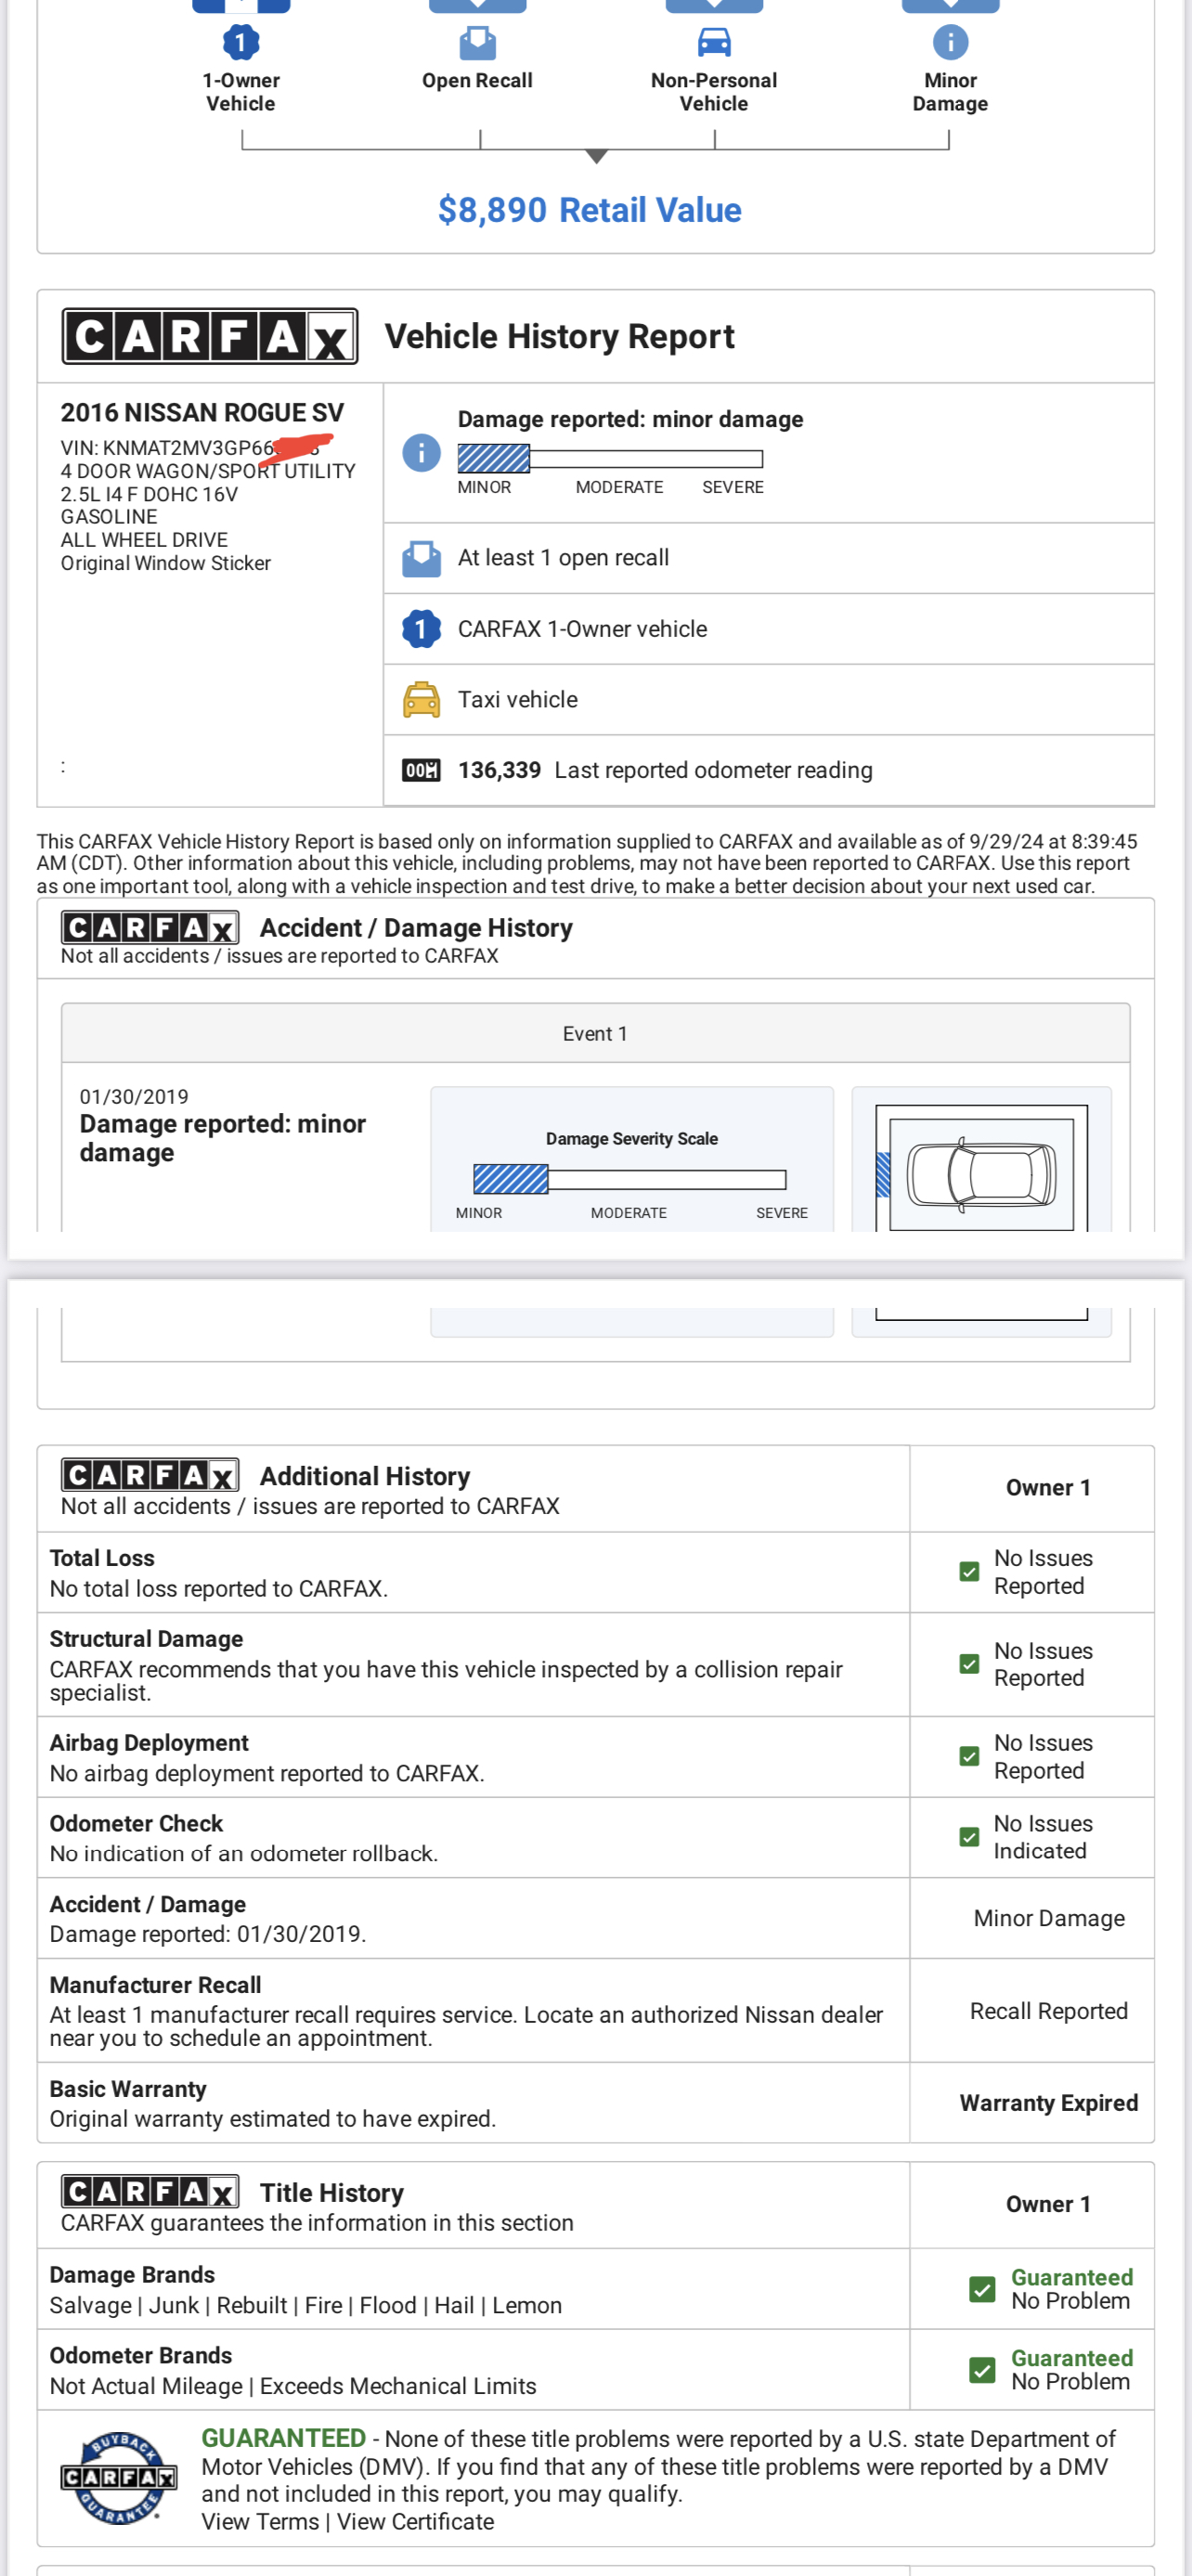
Task: Click the Open Recall envelope icon at top
Action: point(477,42)
